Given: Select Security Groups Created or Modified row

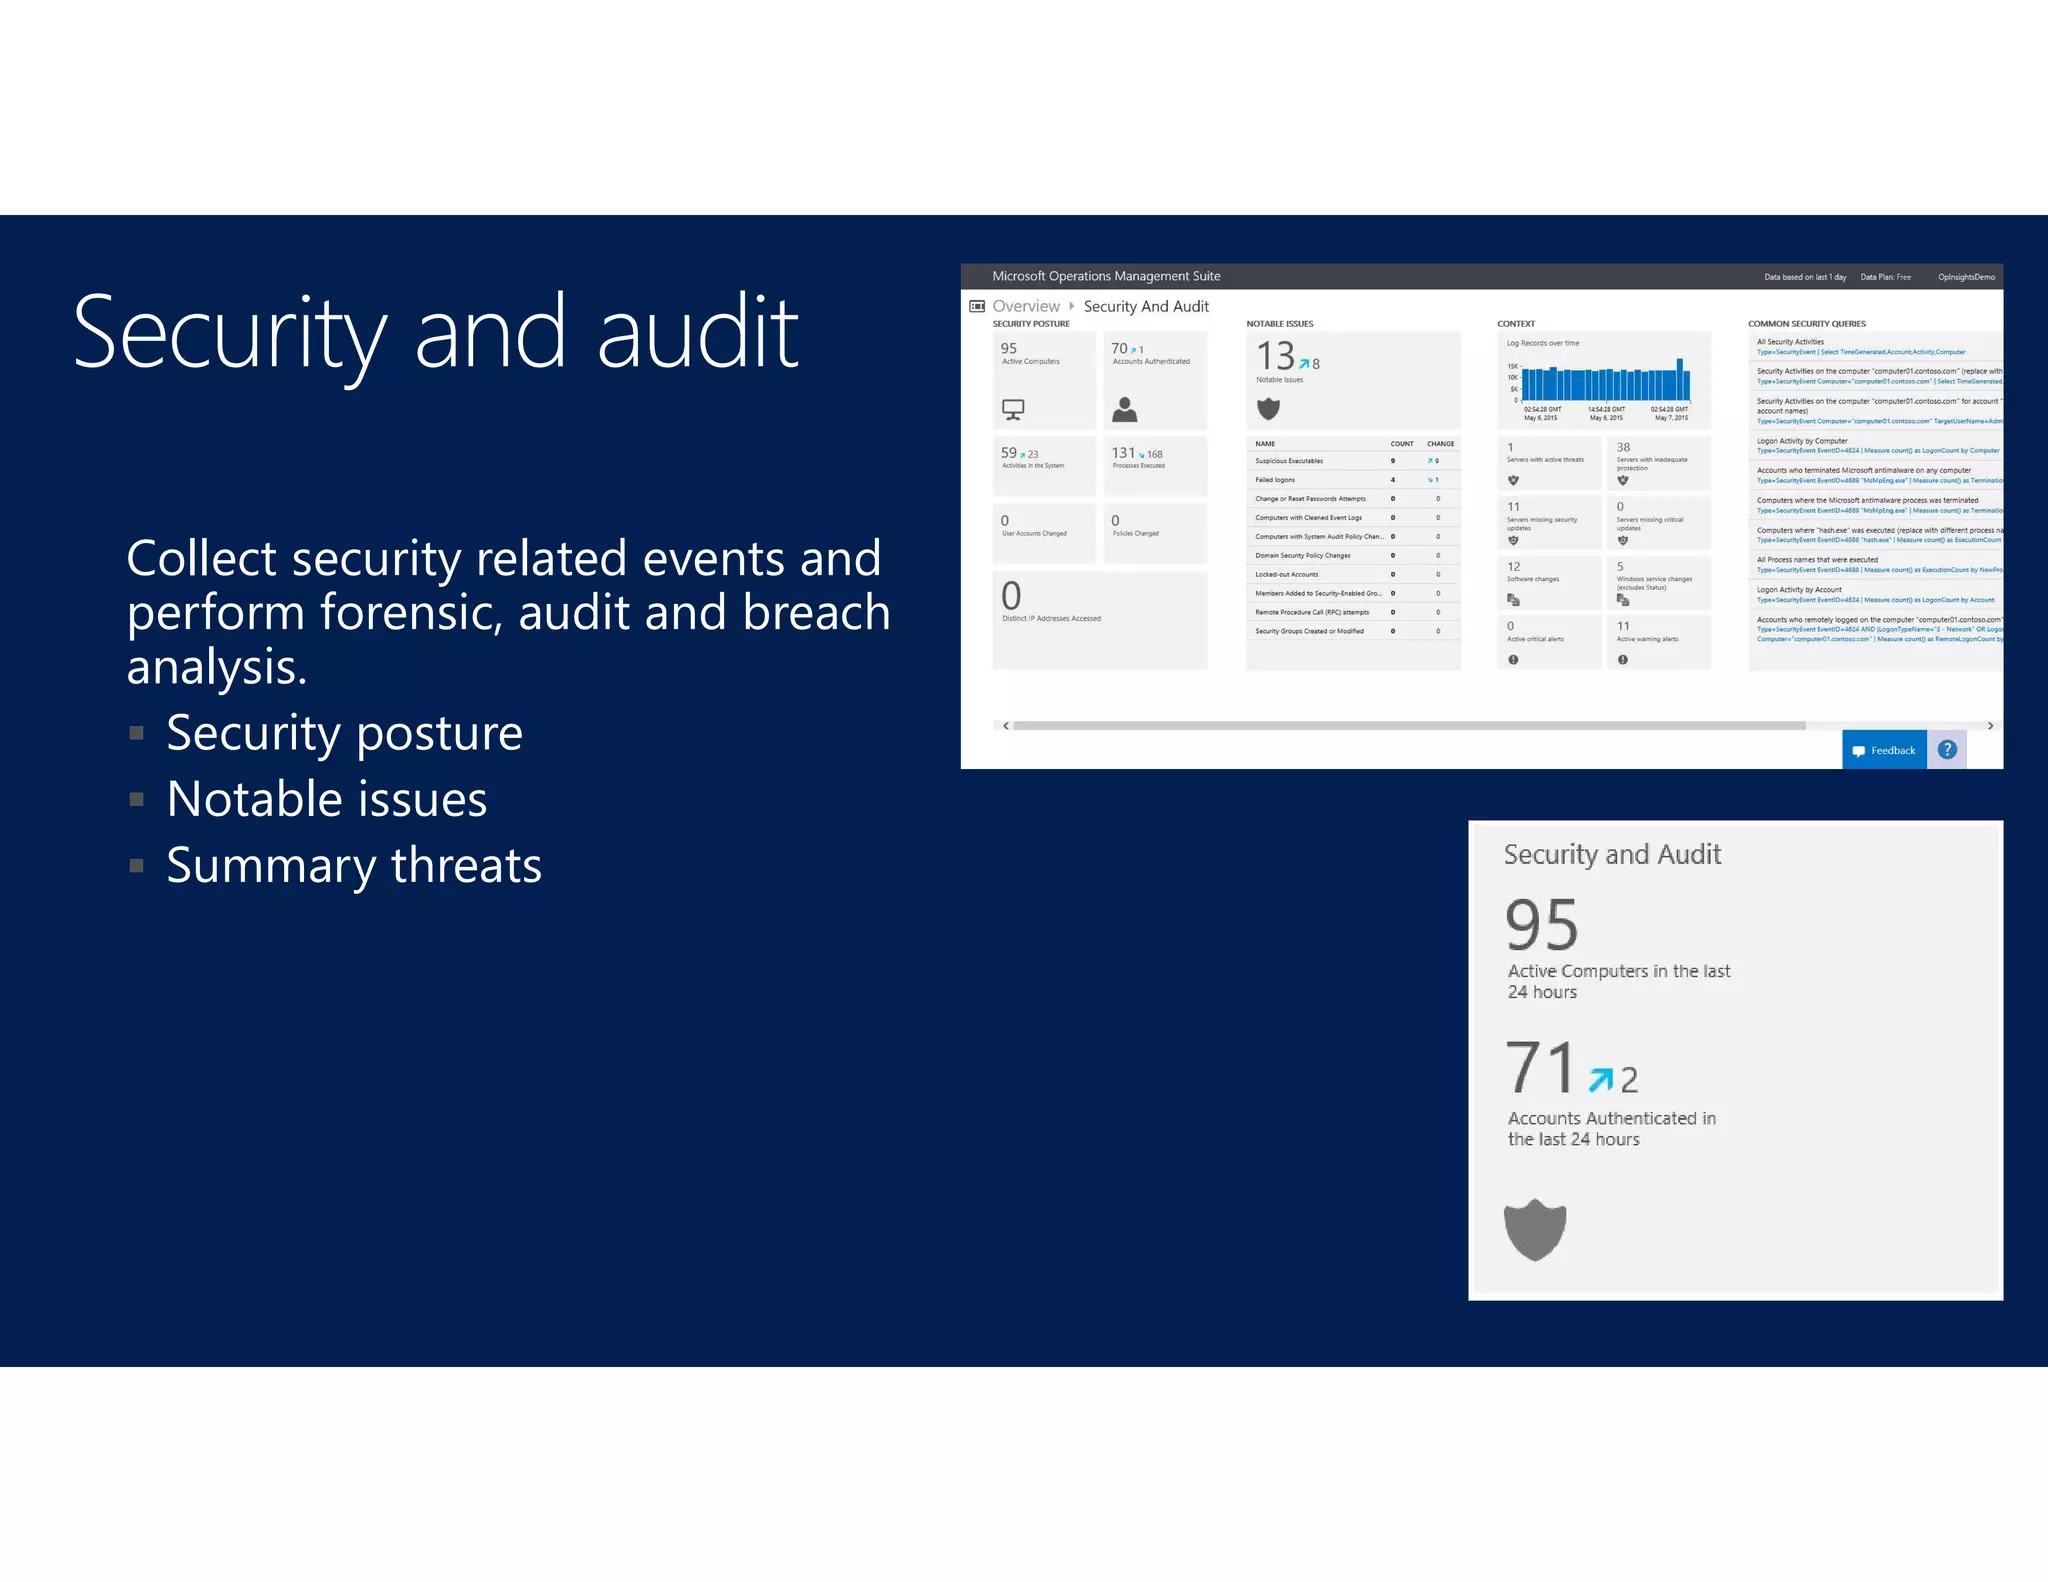Looking at the screenshot, I should pos(1353,631).
